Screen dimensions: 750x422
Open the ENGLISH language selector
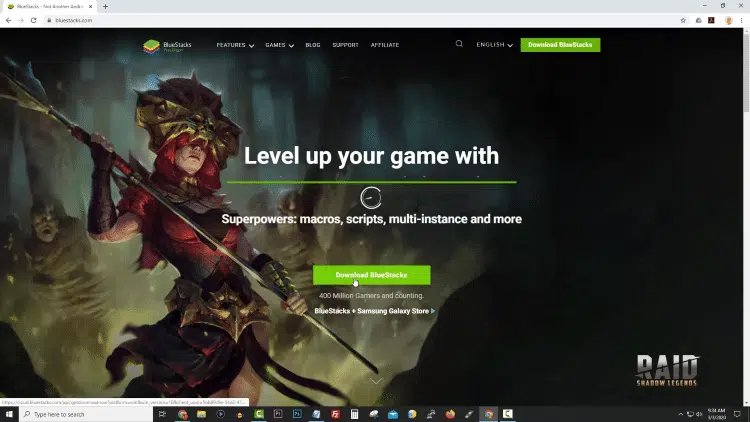coord(494,44)
